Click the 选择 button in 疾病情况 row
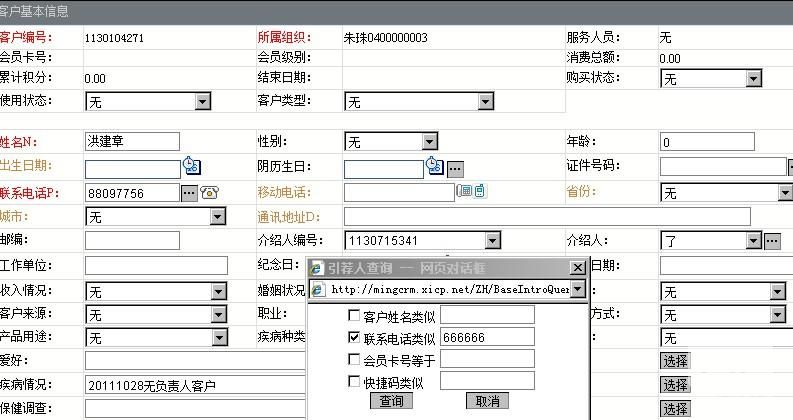The height and width of the screenshot is (420, 793). click(x=675, y=385)
